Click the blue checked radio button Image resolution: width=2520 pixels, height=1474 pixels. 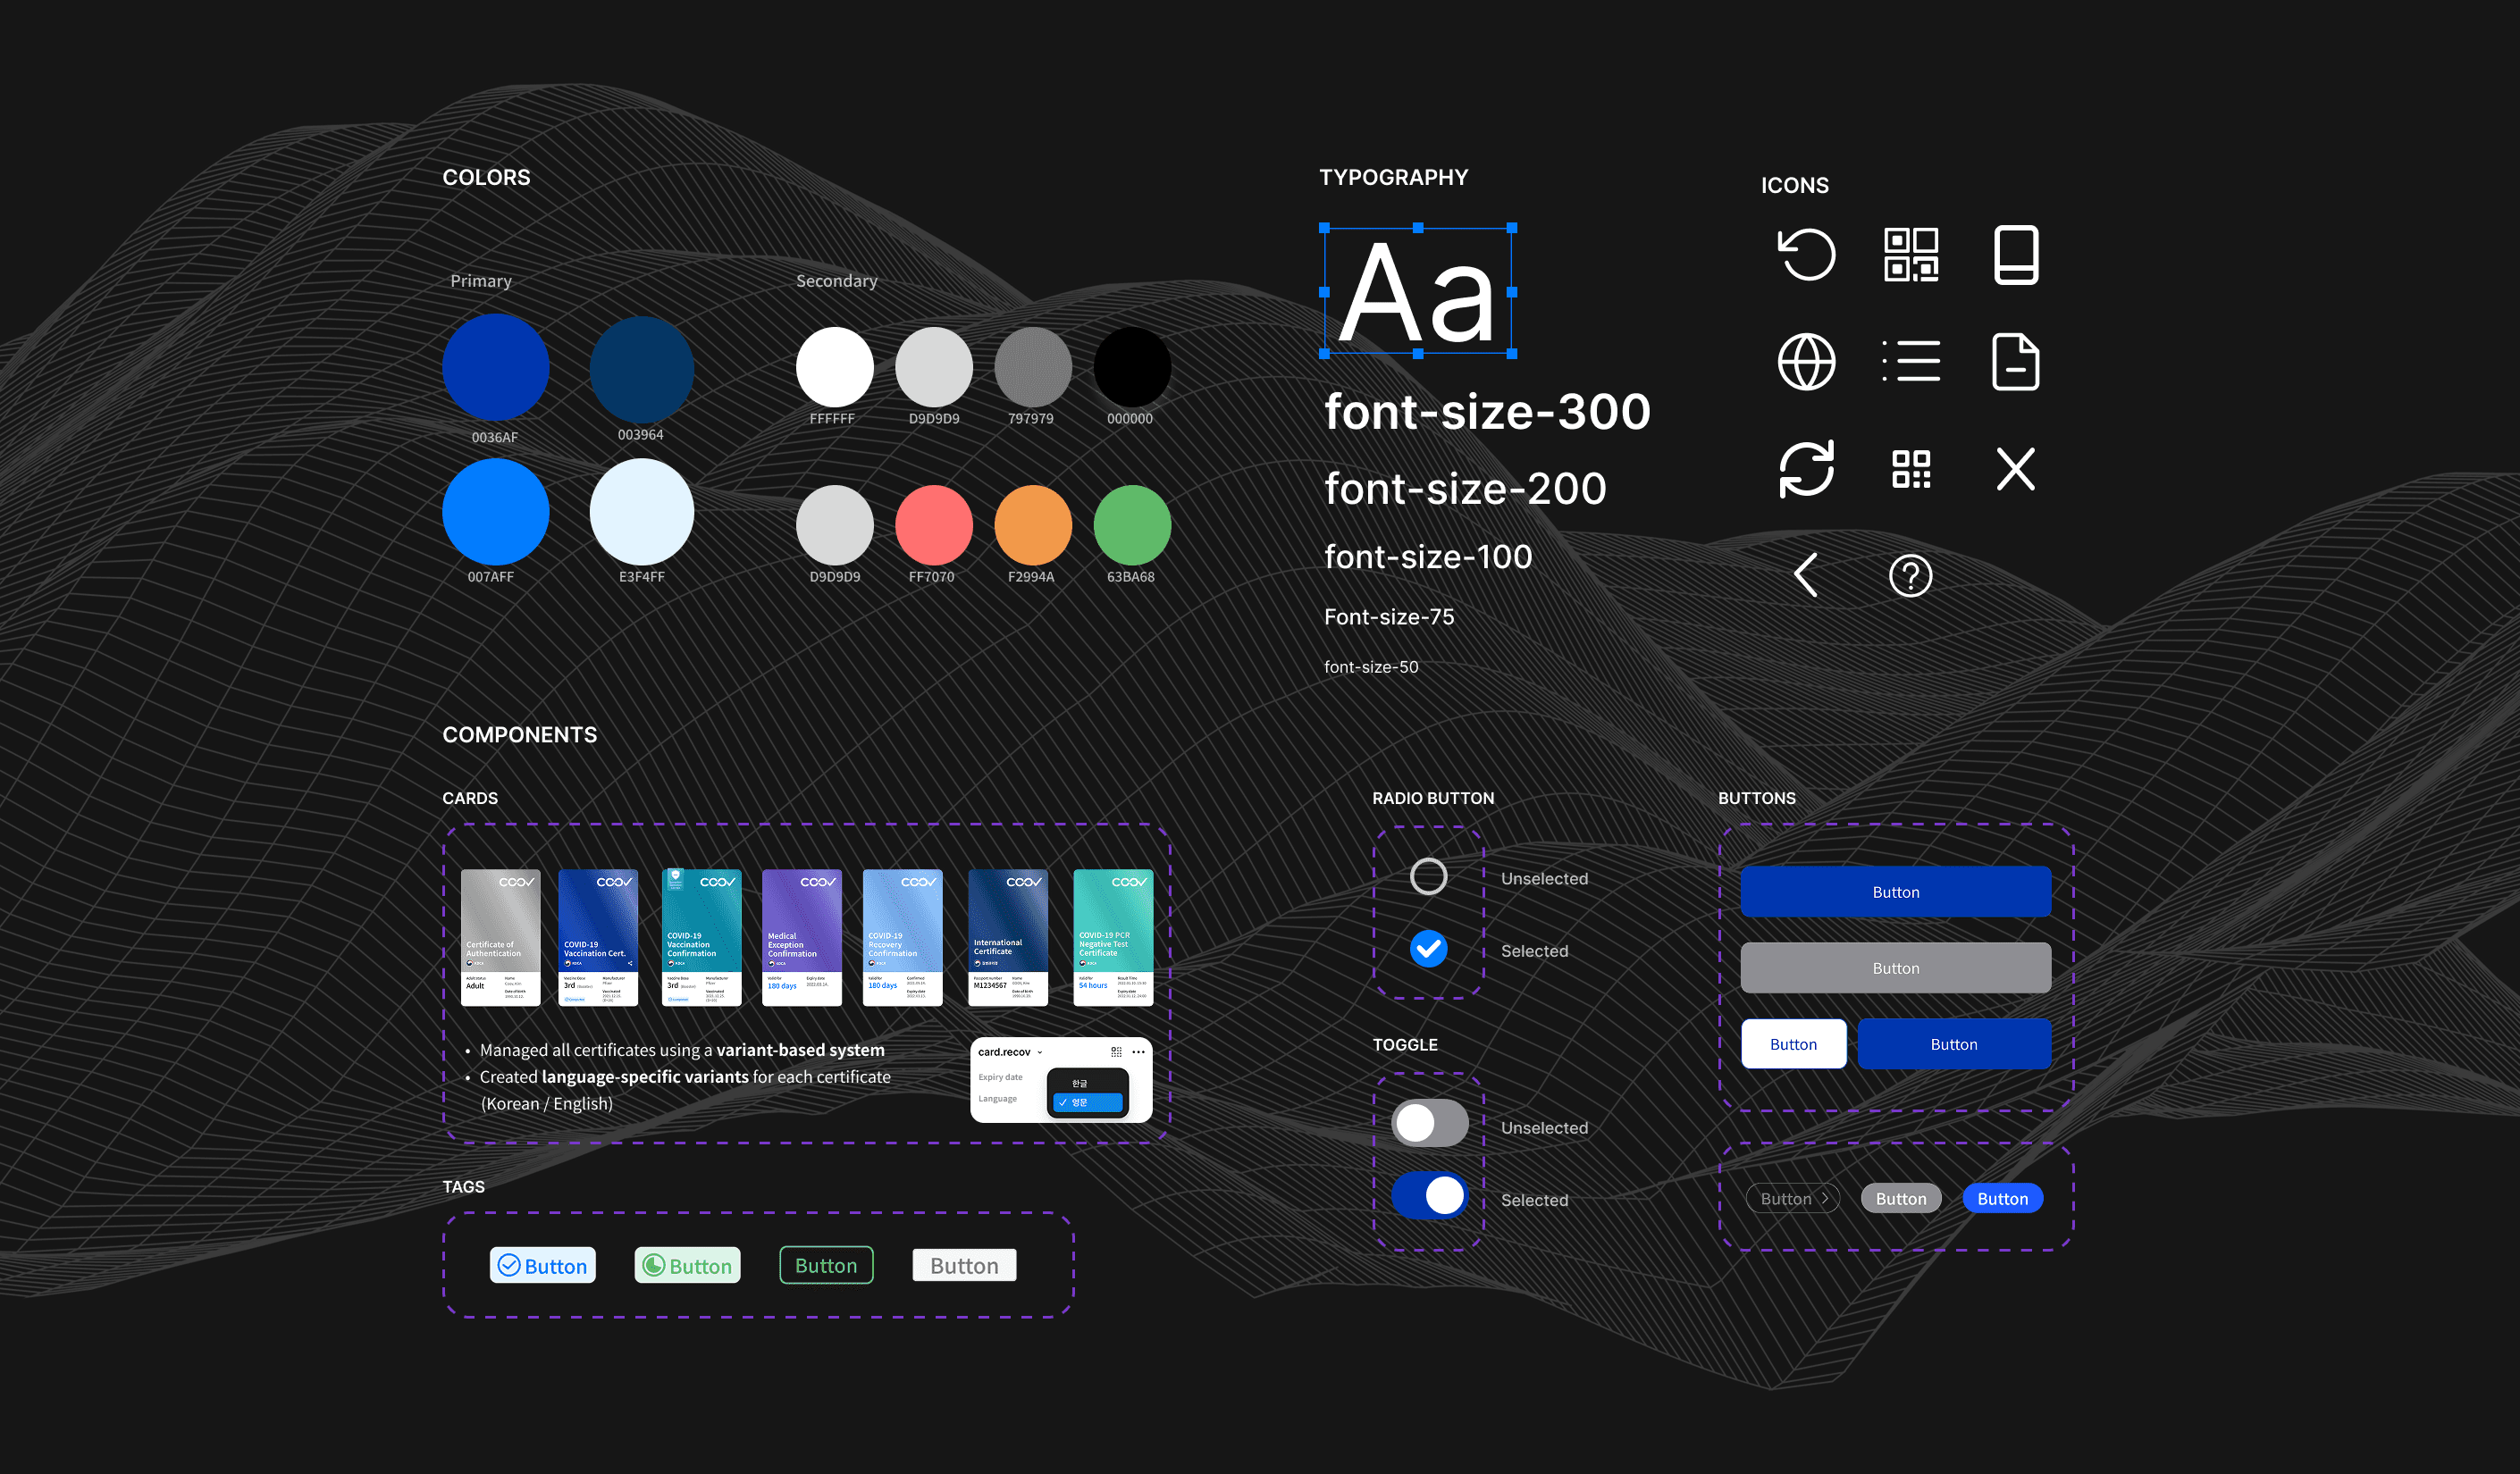click(x=1428, y=949)
